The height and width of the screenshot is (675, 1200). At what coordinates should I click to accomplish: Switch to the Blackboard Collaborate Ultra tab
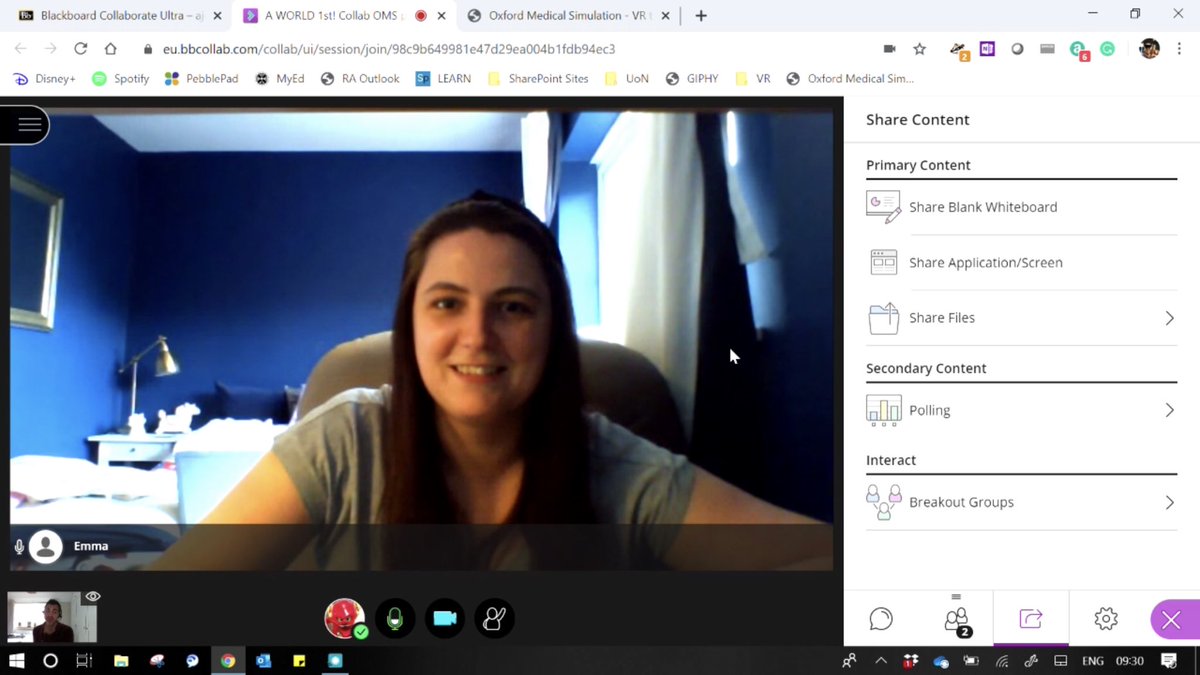coord(118,16)
